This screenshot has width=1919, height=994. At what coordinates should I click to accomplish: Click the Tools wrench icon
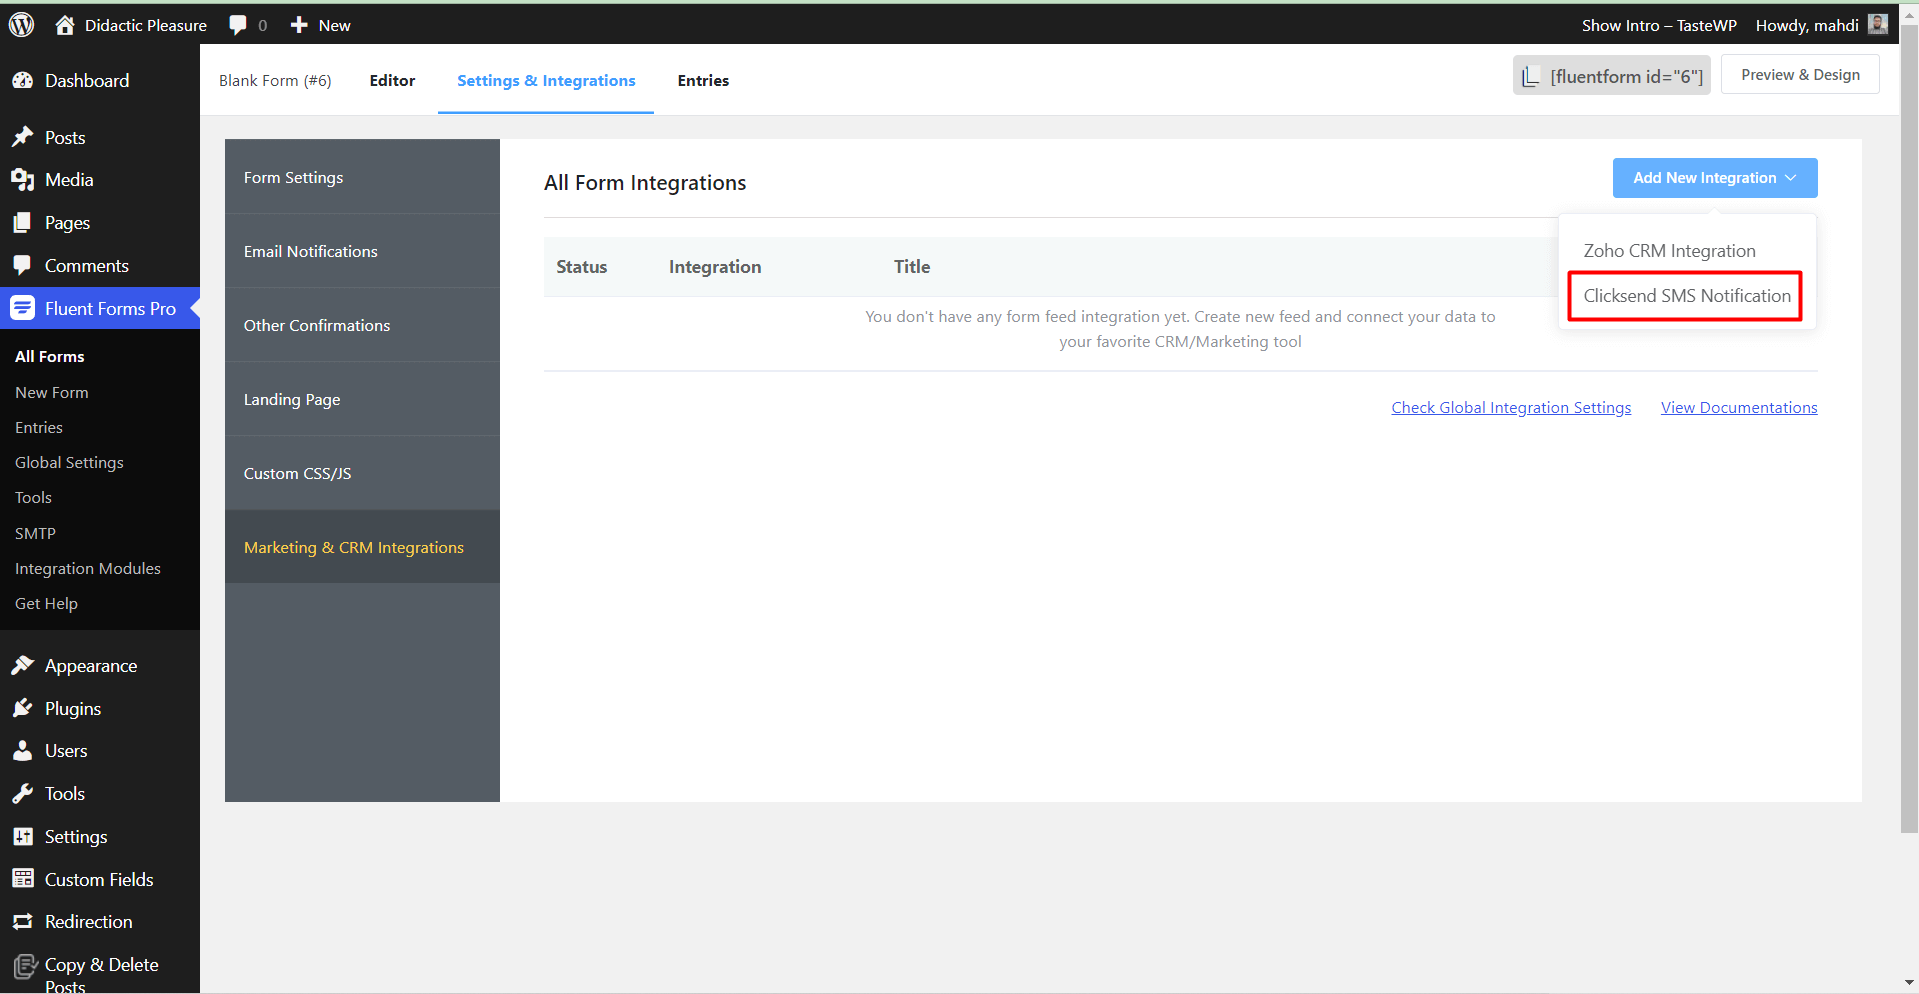click(x=23, y=794)
